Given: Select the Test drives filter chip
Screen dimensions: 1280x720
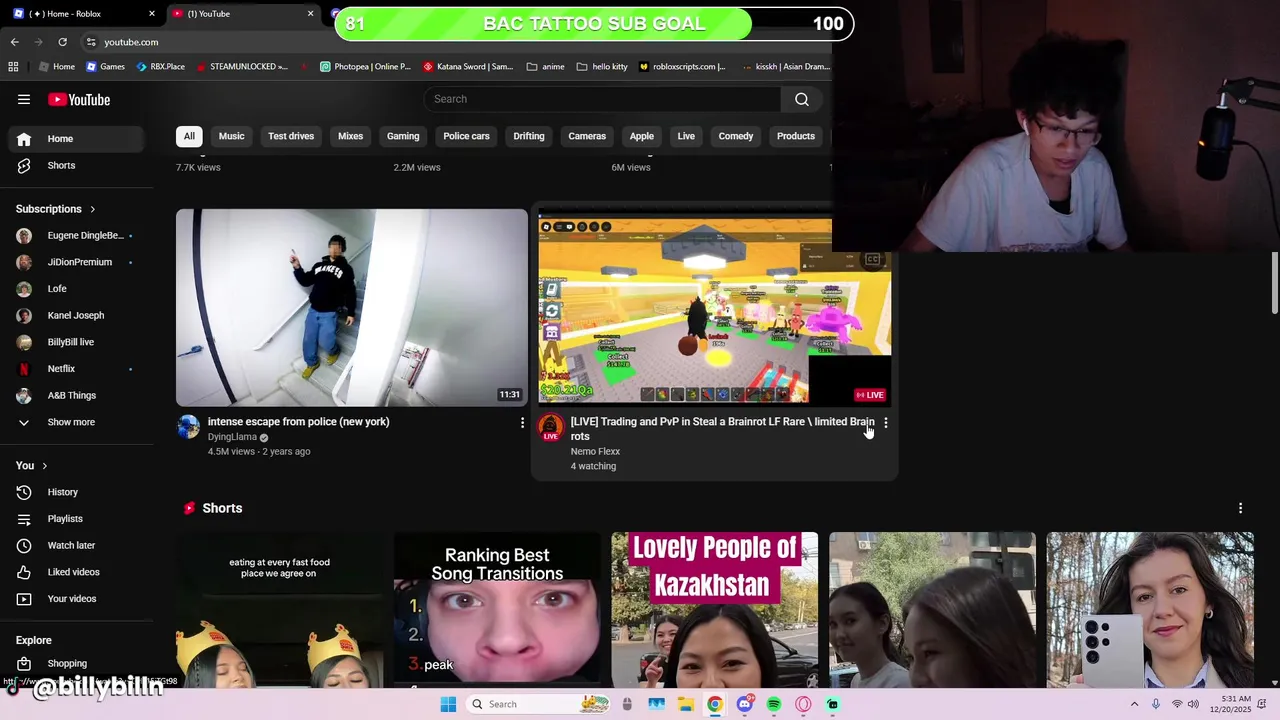Looking at the screenshot, I should click(291, 136).
